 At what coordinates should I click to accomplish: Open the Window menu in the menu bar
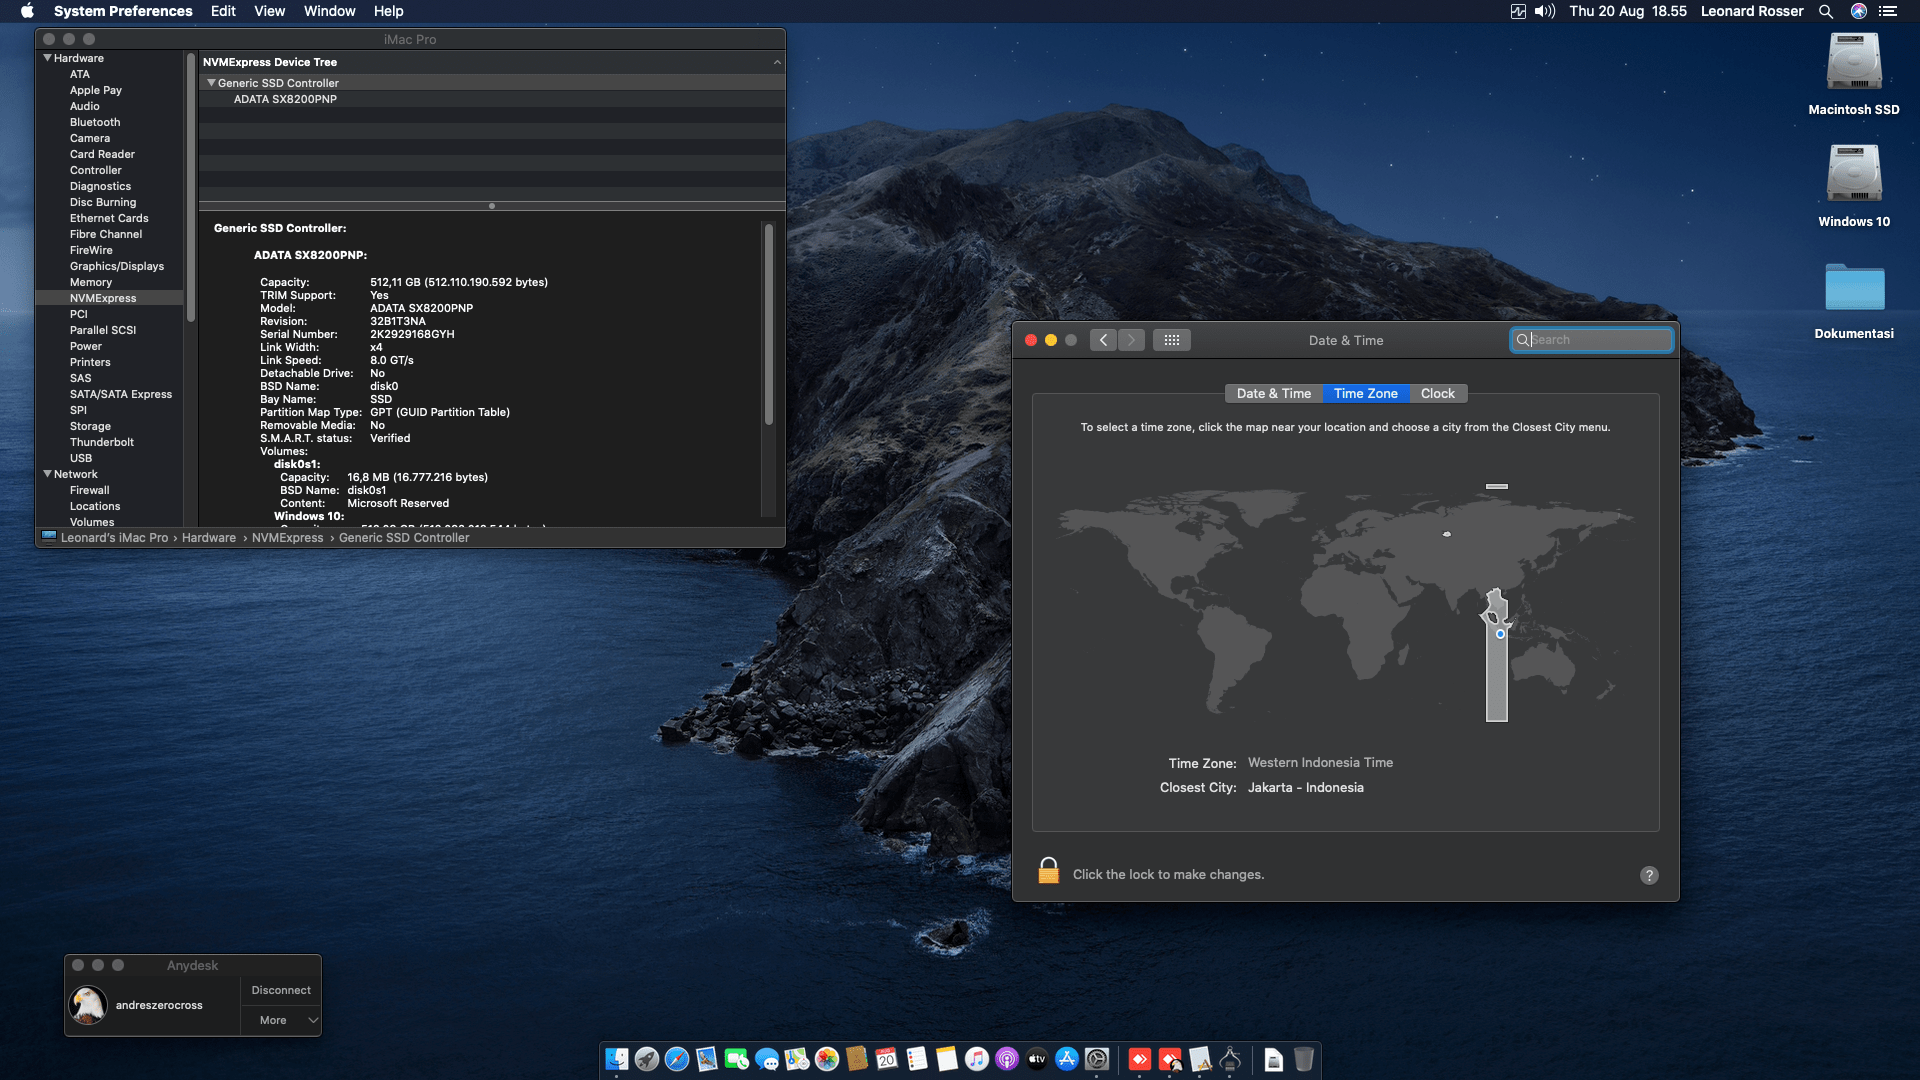(329, 11)
